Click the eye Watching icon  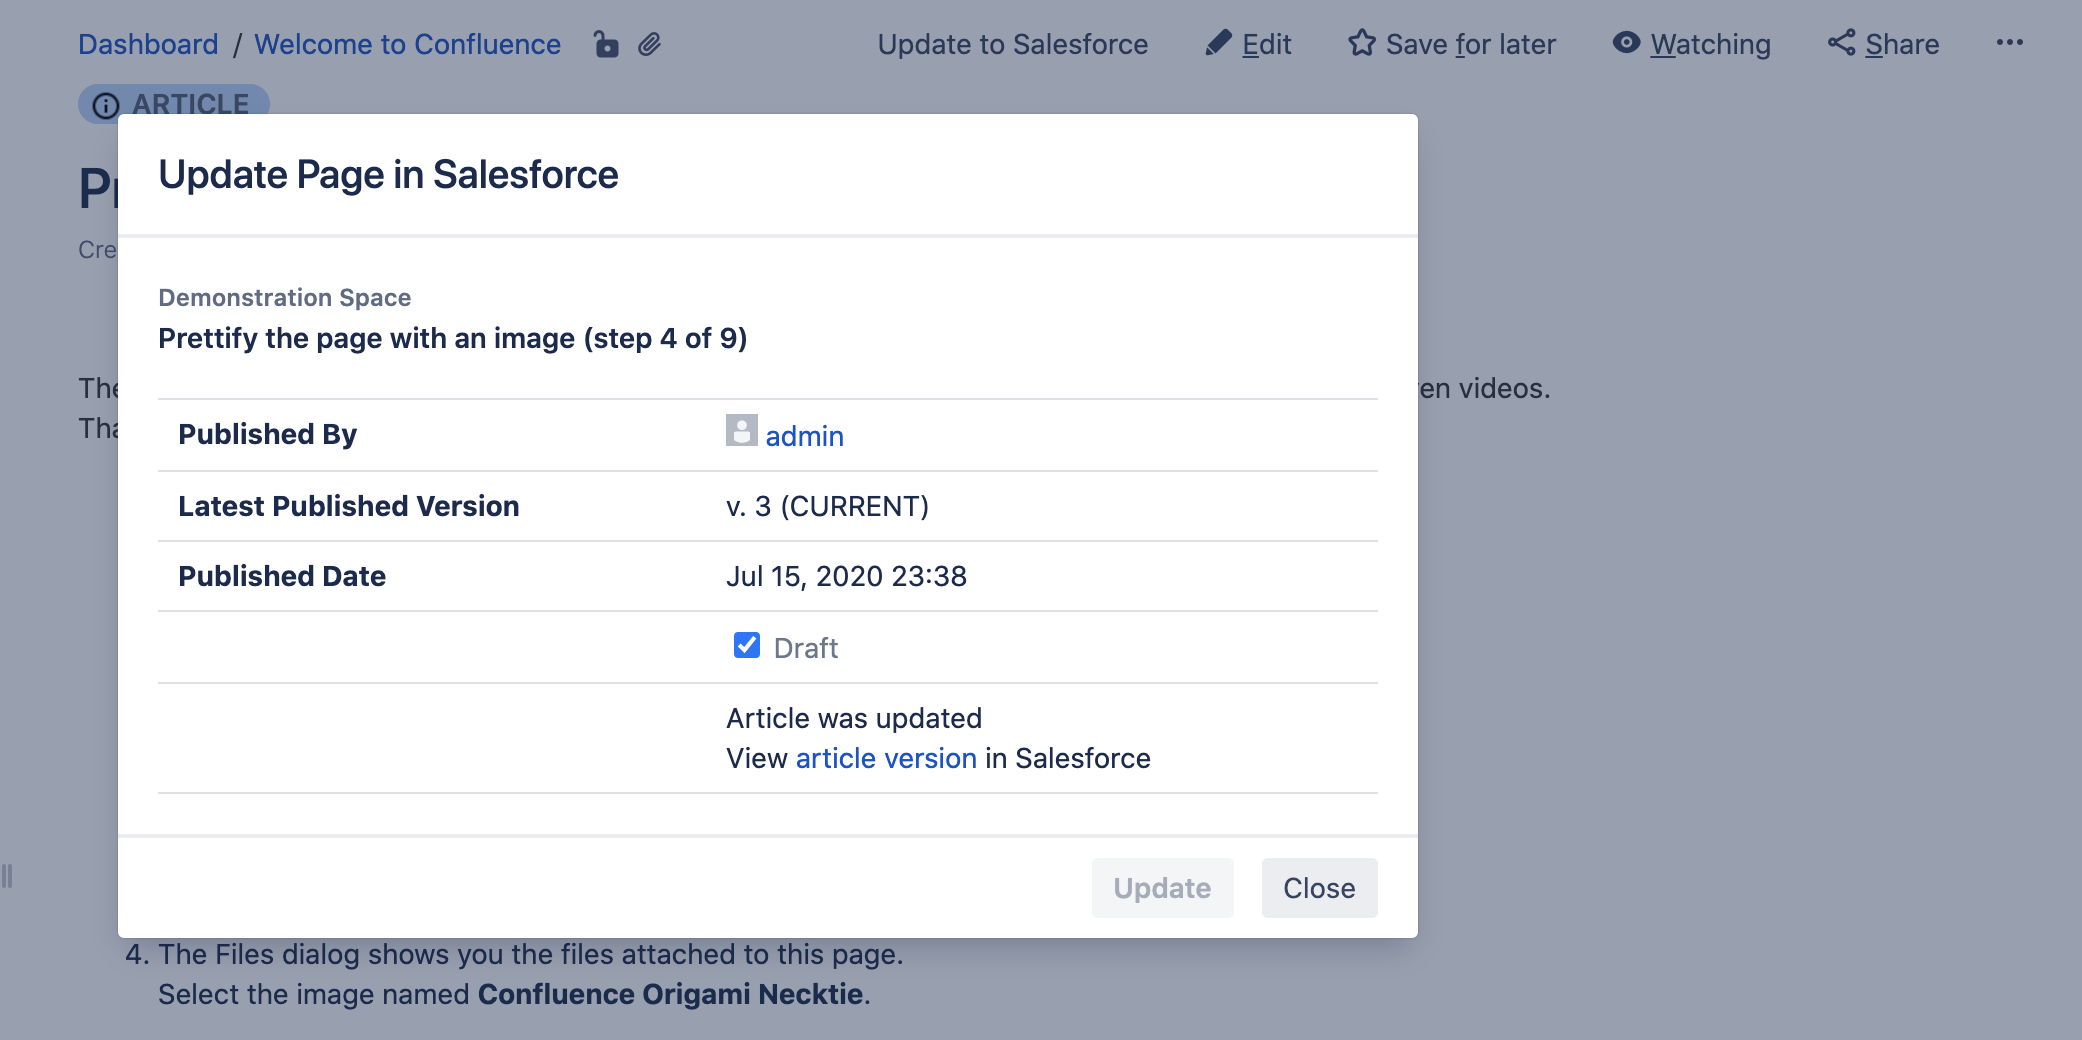tap(1626, 43)
